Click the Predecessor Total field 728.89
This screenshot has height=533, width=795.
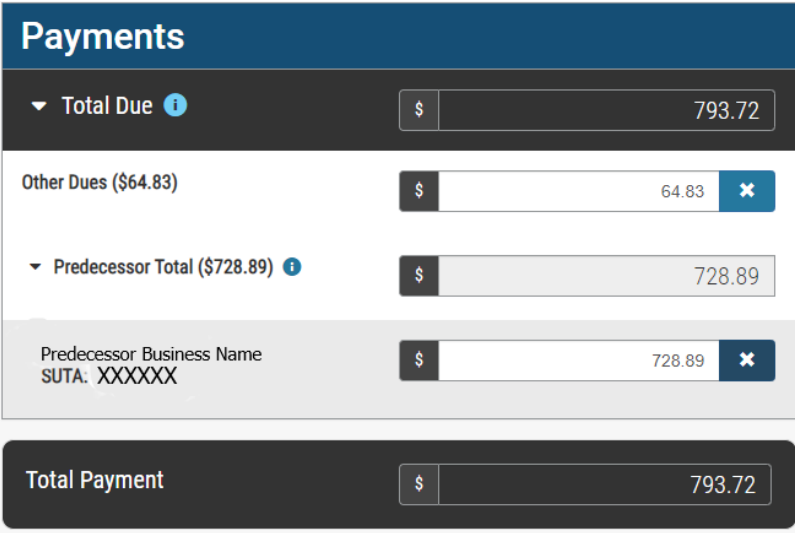(606, 276)
